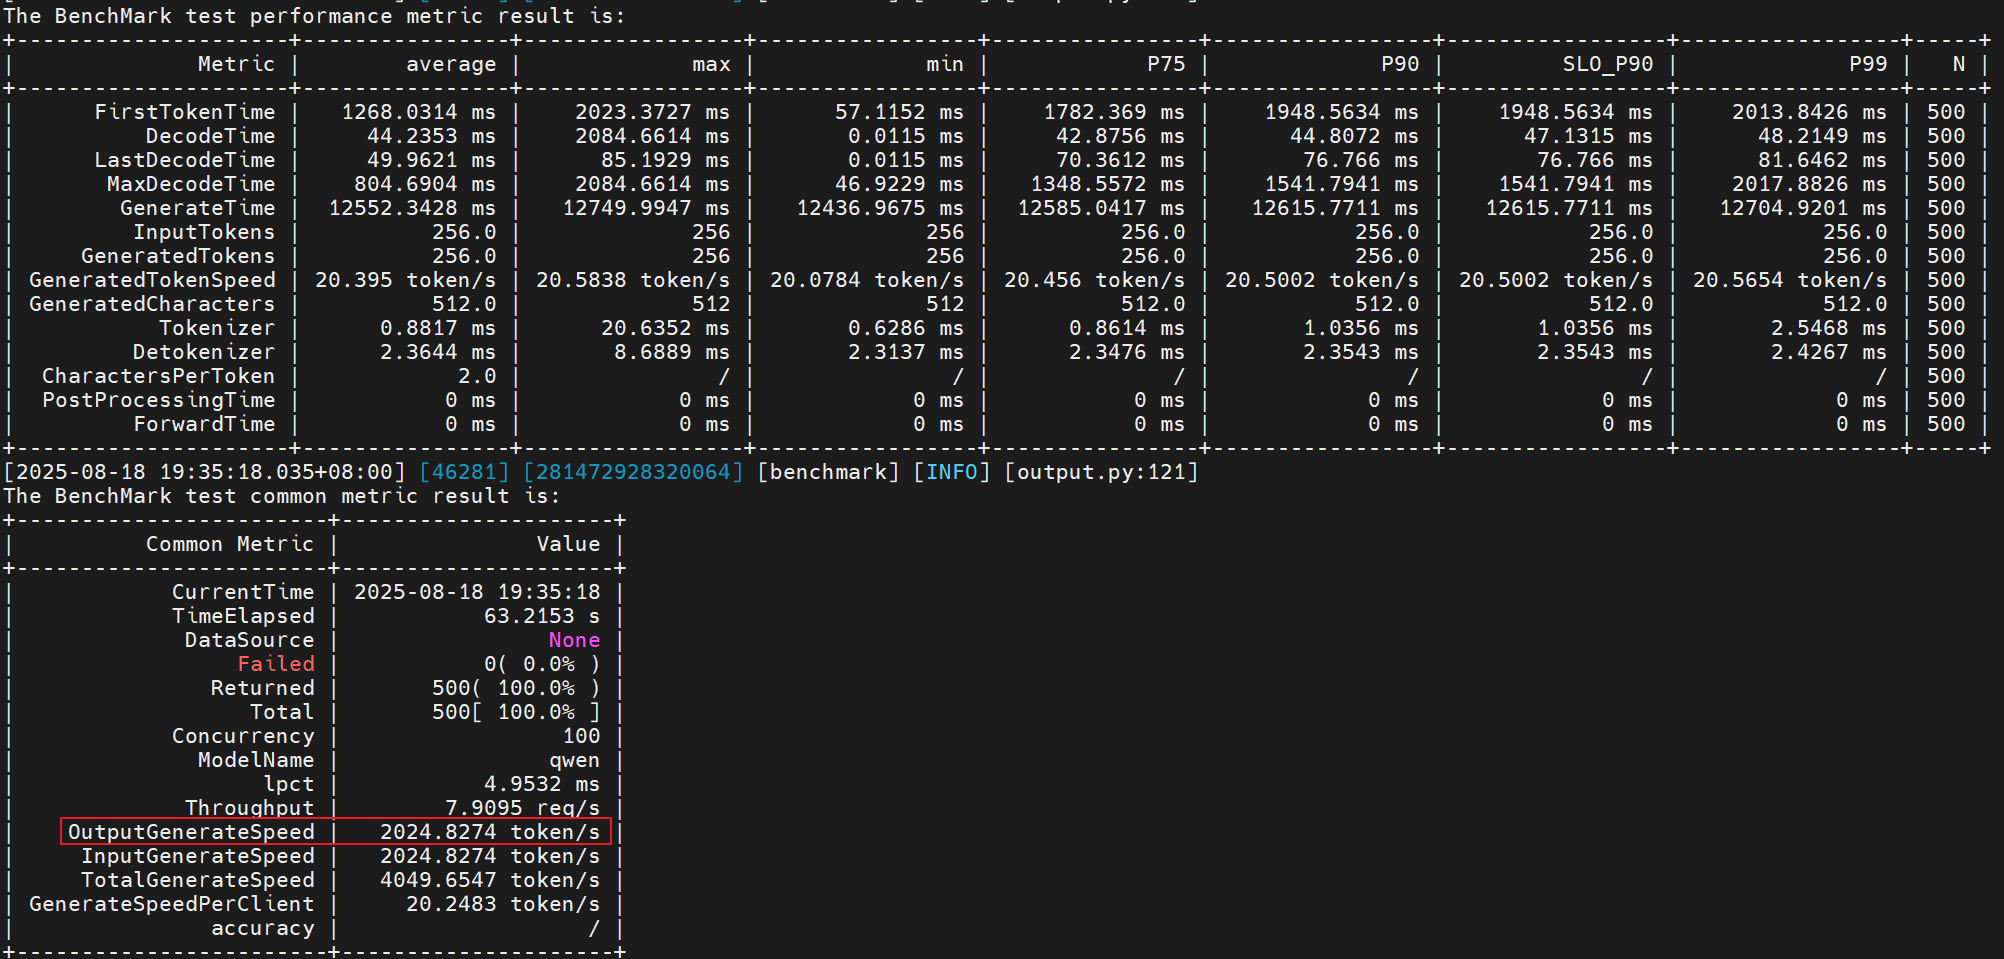Select the ModelName value qwen

pos(574,760)
